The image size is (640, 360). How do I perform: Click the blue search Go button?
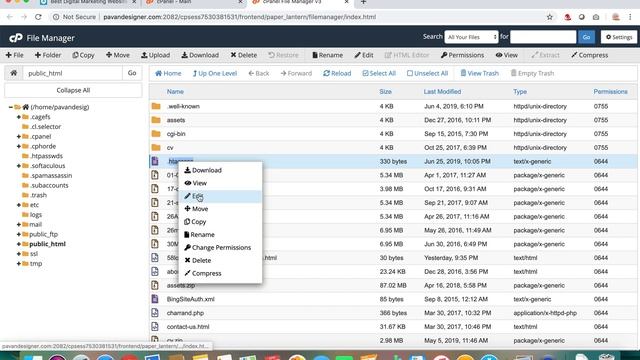click(x=586, y=37)
